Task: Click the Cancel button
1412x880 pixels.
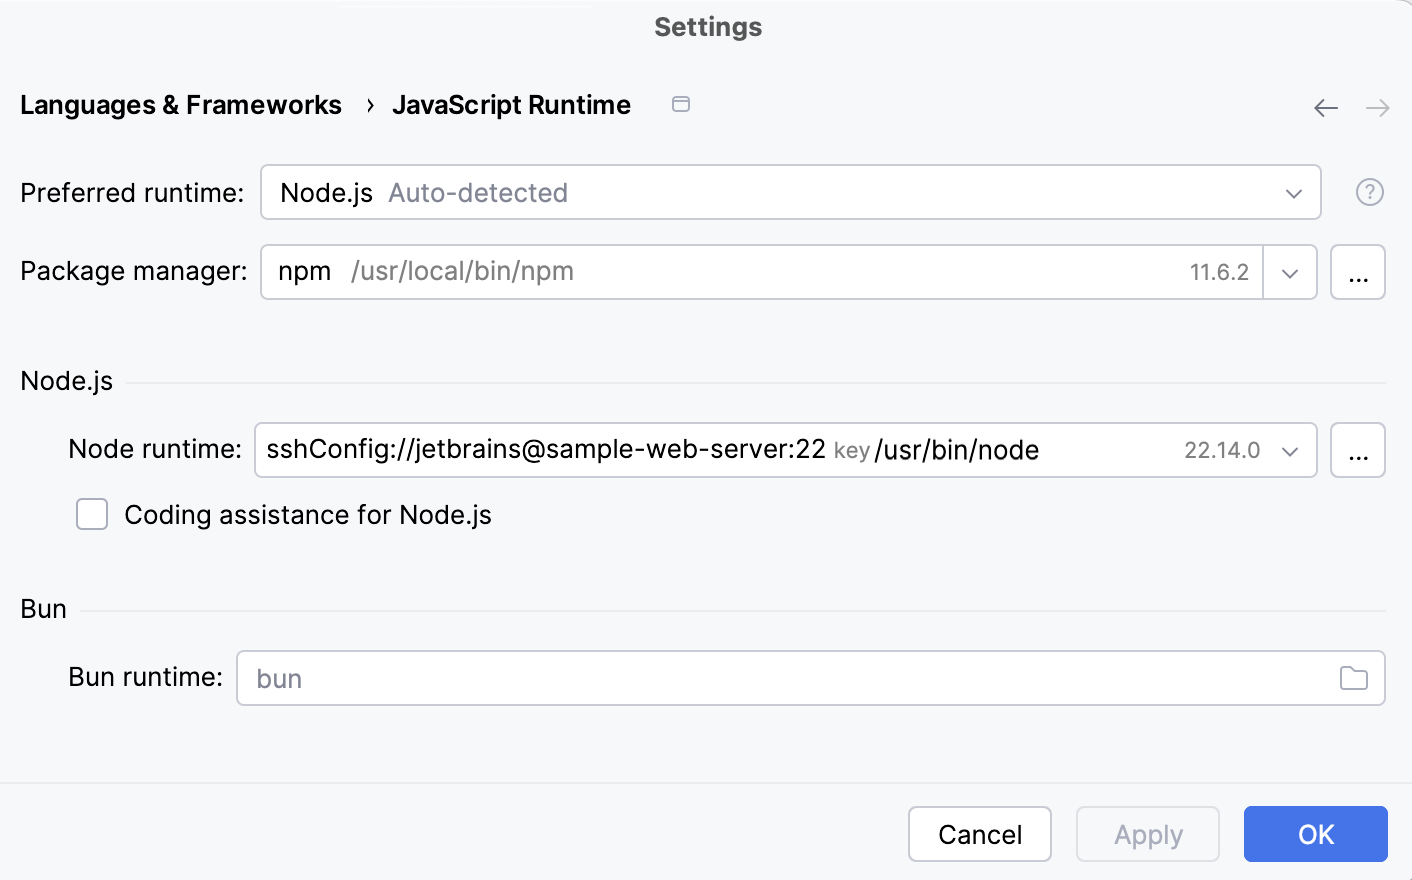Action: [x=979, y=834]
